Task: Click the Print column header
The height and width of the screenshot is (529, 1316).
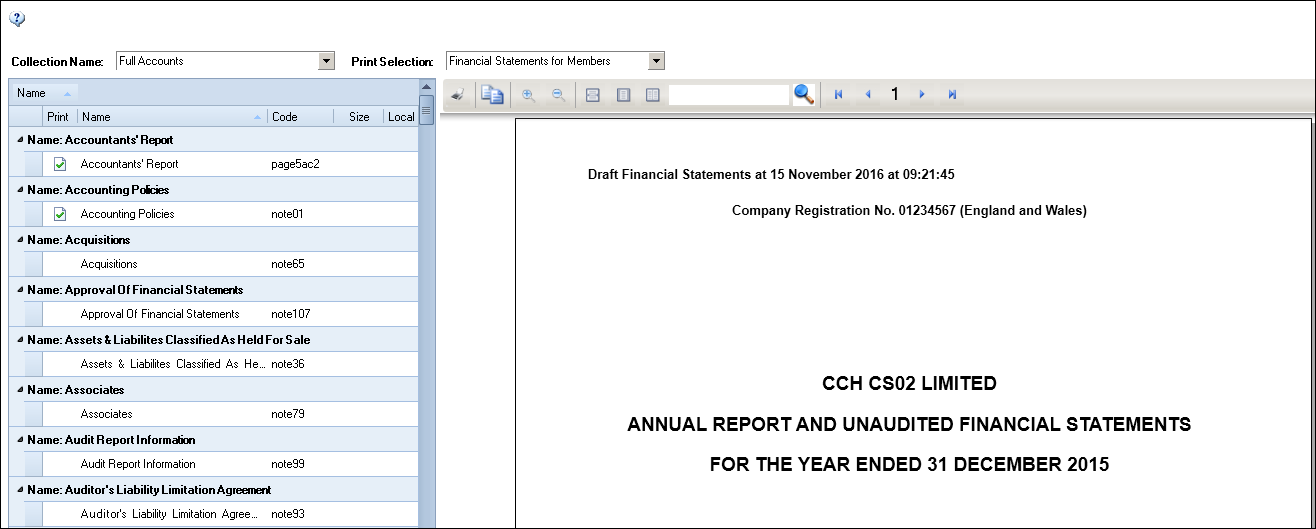Action: tap(60, 117)
